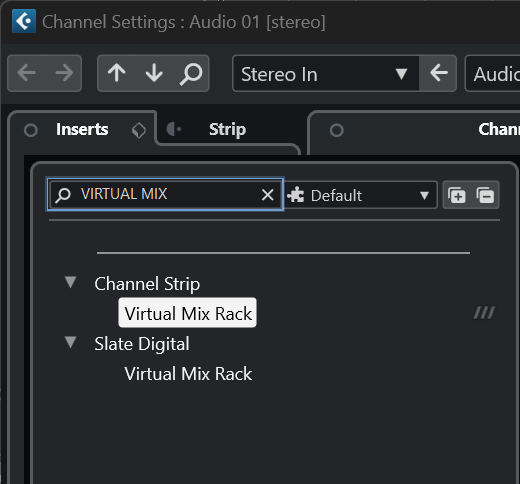The height and width of the screenshot is (484, 520).
Task: Select Virtual Mix Rack under Channel Strip
Action: click(188, 313)
